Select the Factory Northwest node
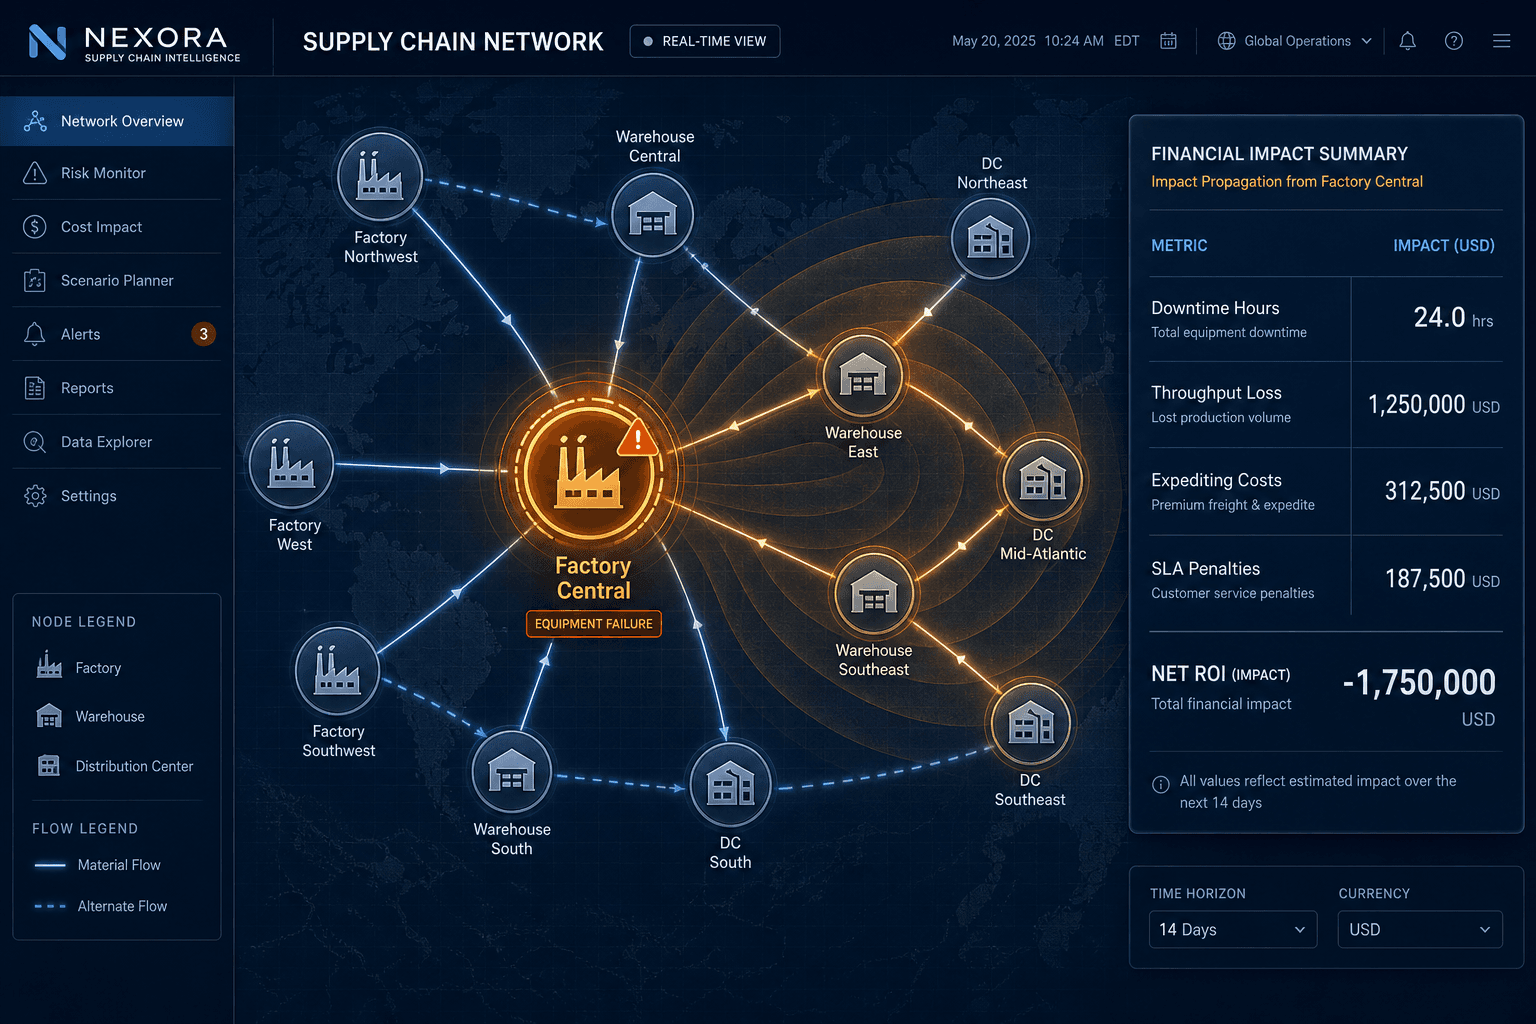1536x1024 pixels. point(380,176)
